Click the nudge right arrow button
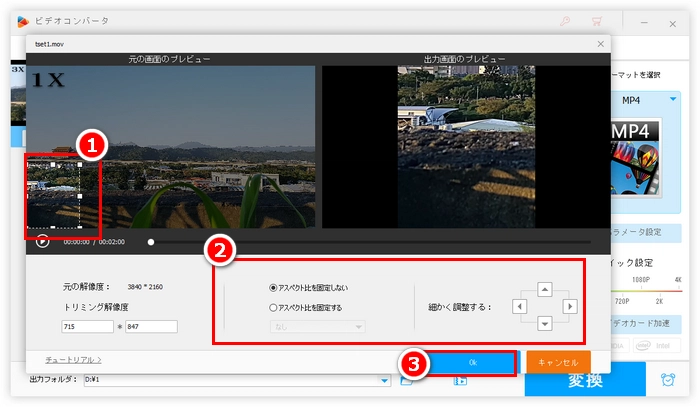This screenshot has height=407, width=700. (570, 306)
